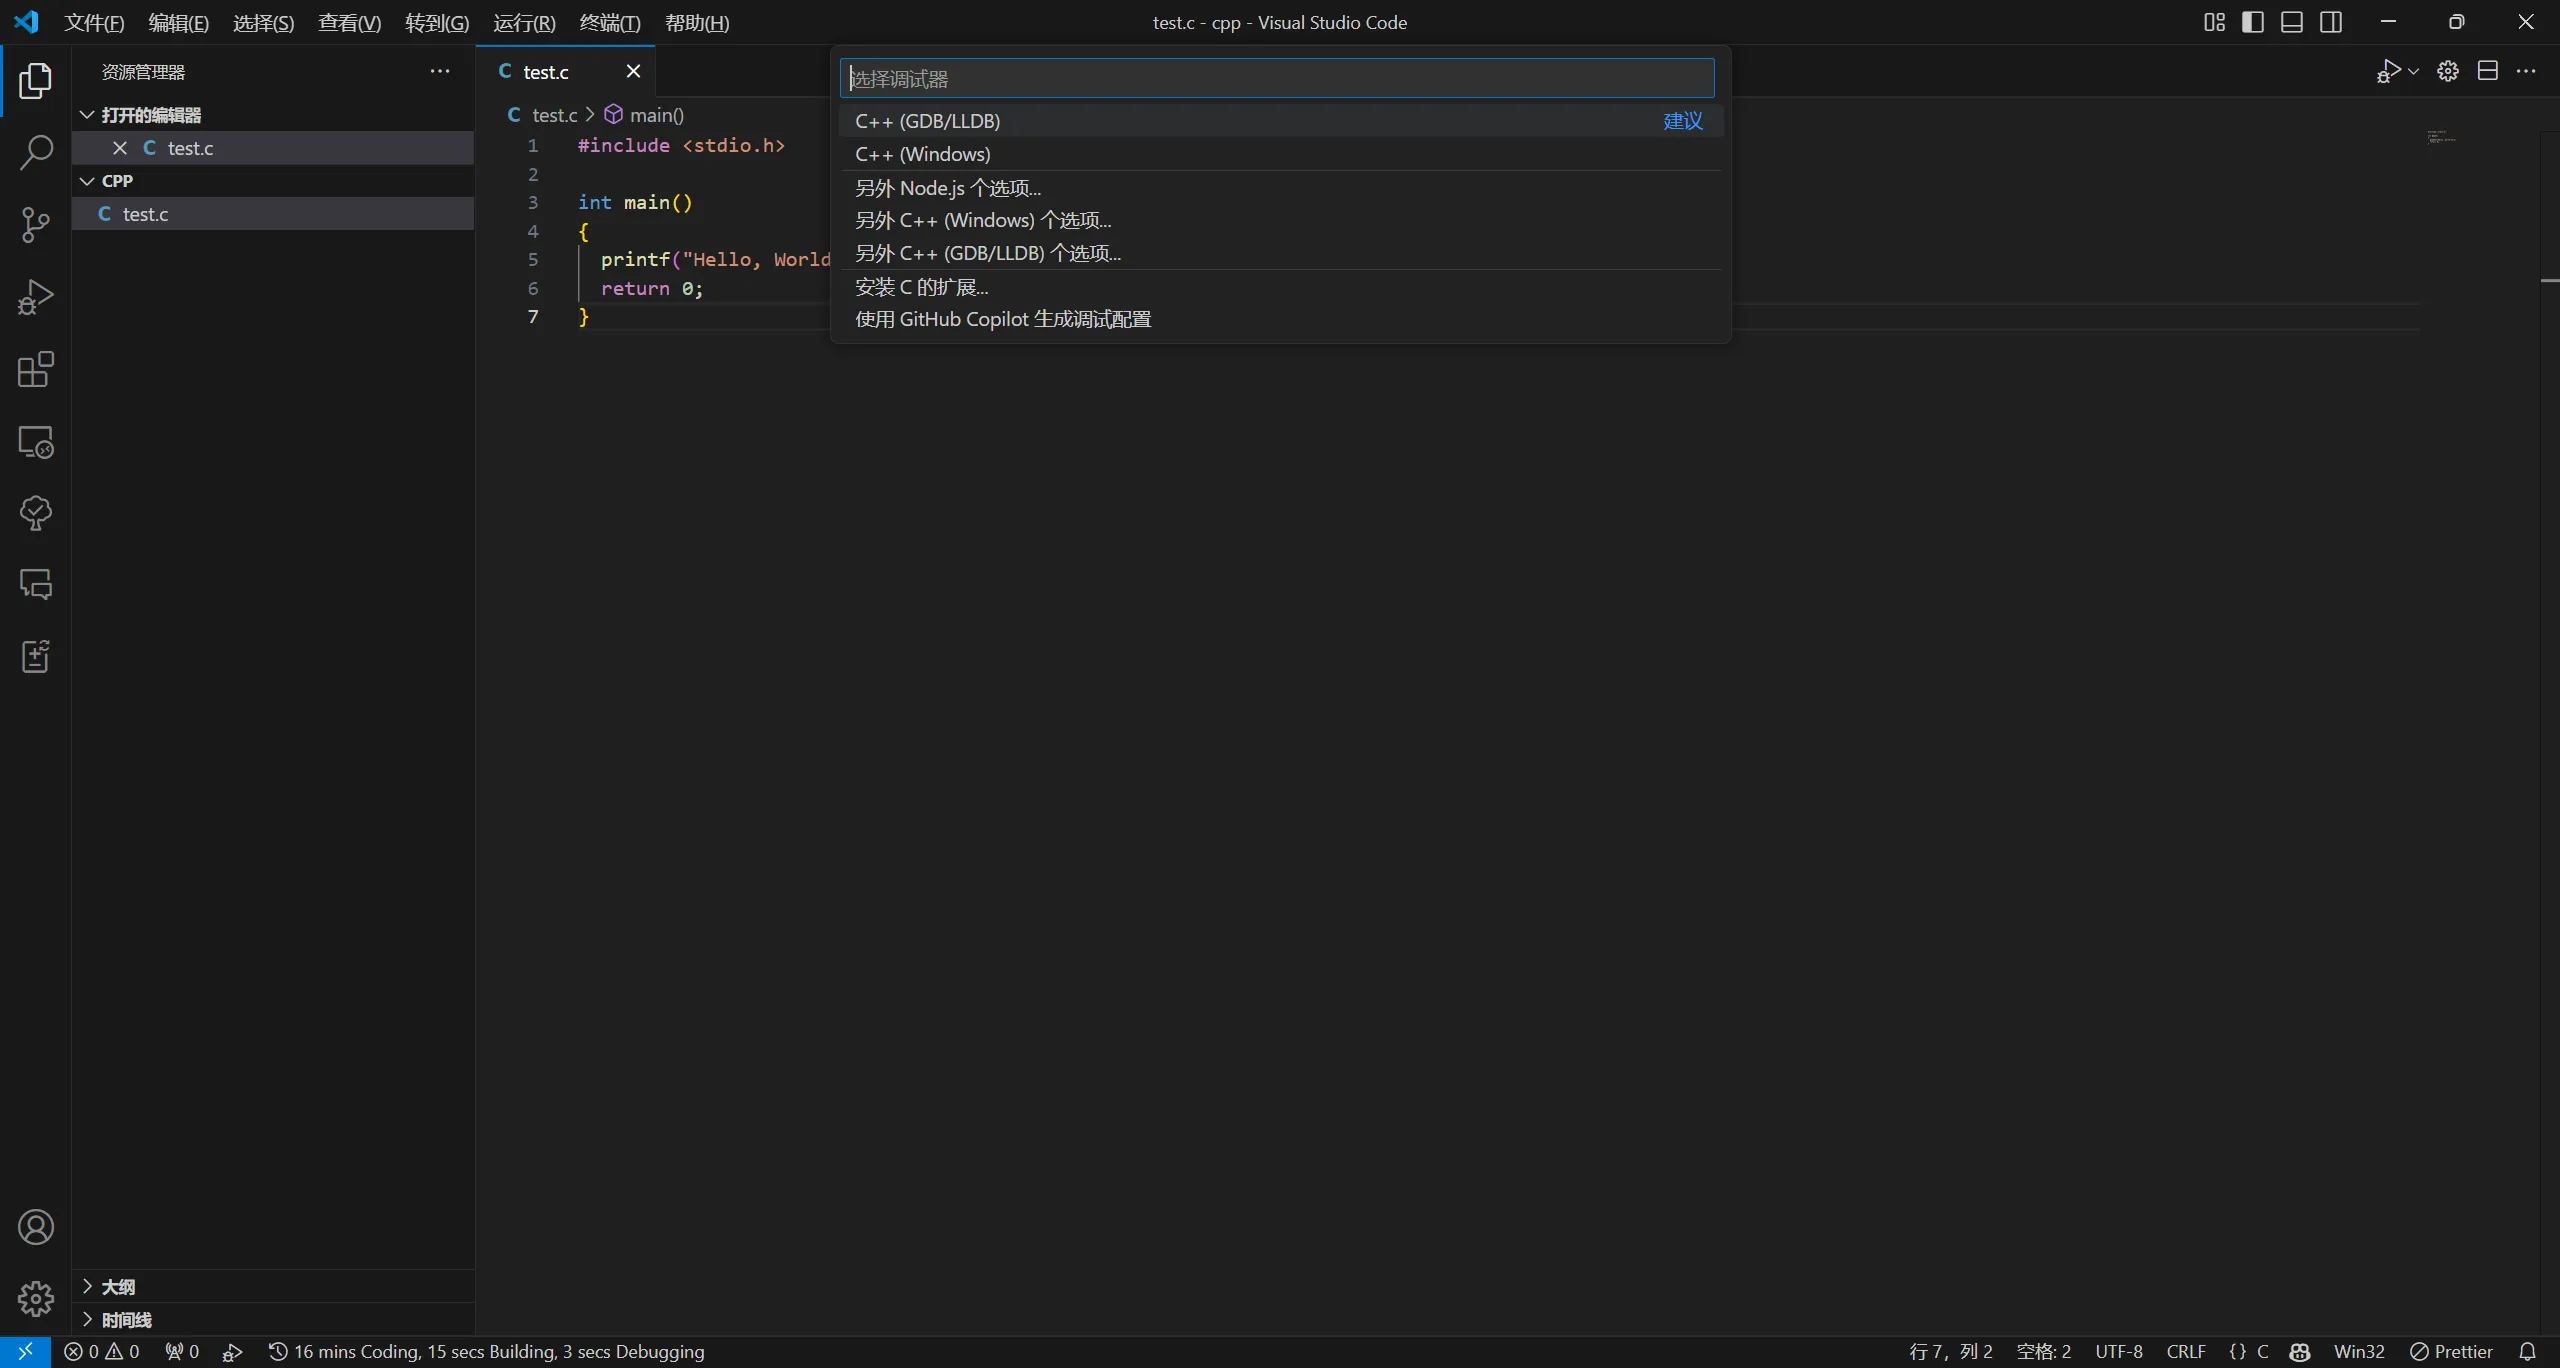The image size is (2560, 1368).
Task: Open the run button dropdown arrow
Action: 2414,72
